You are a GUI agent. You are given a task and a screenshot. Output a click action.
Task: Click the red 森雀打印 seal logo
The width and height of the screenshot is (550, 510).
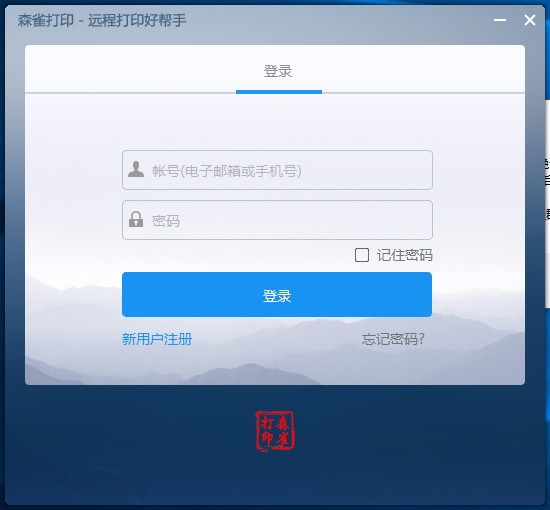point(275,431)
